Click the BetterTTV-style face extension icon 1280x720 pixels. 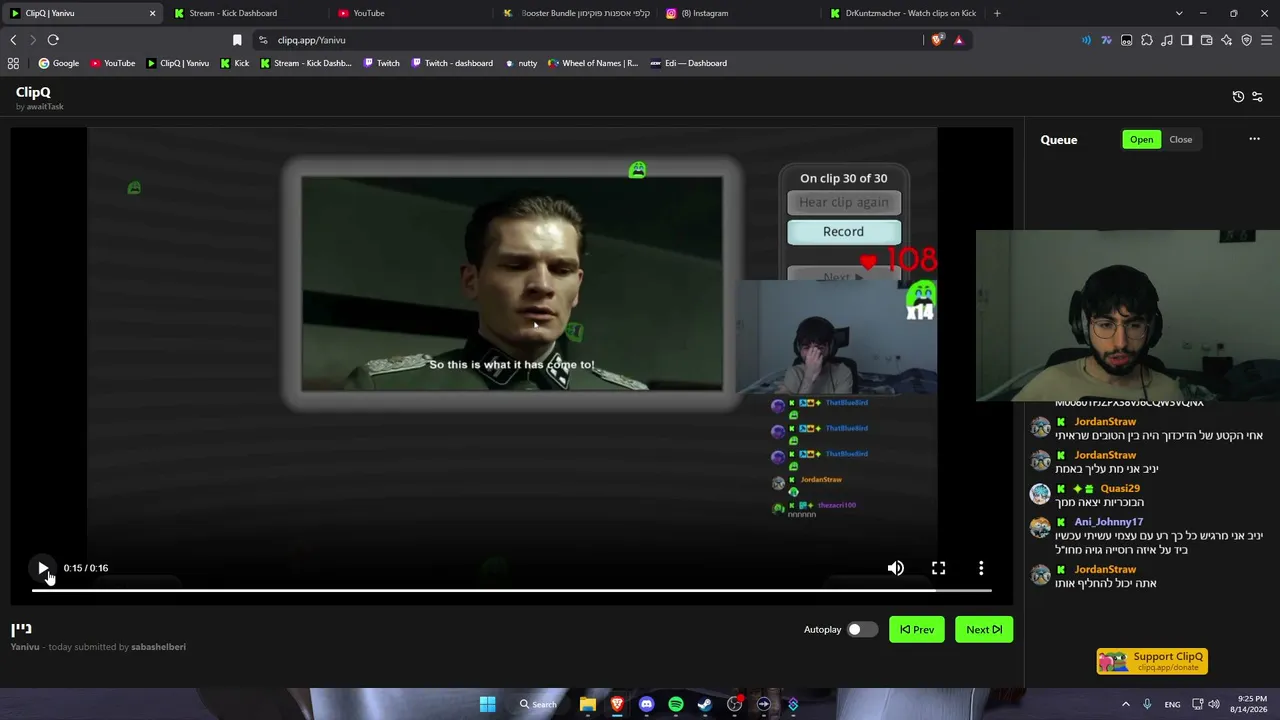1126,40
